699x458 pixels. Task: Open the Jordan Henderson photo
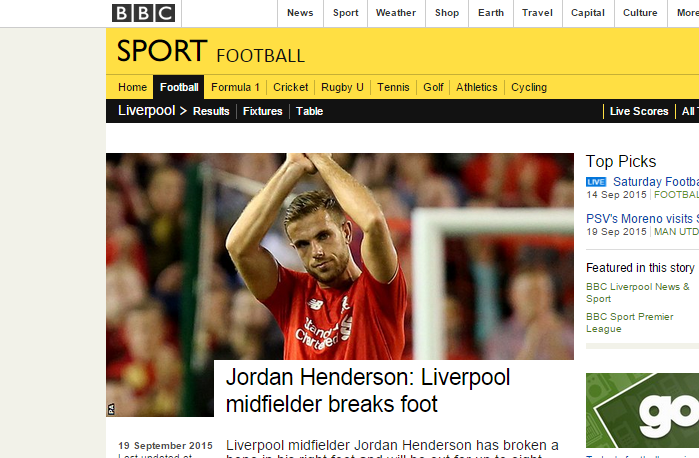pos(340,256)
